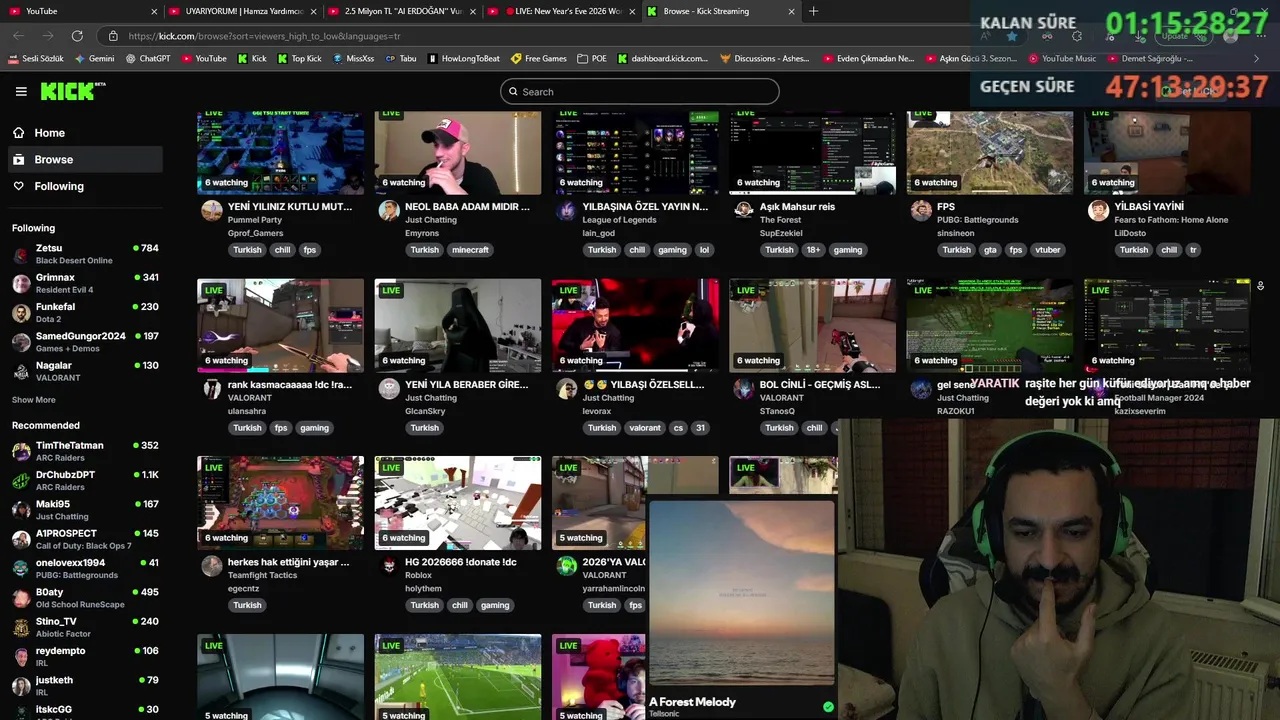This screenshot has height=720, width=1280.
Task: Switch to the 2.5 Milyon TL tab
Action: coord(402,11)
